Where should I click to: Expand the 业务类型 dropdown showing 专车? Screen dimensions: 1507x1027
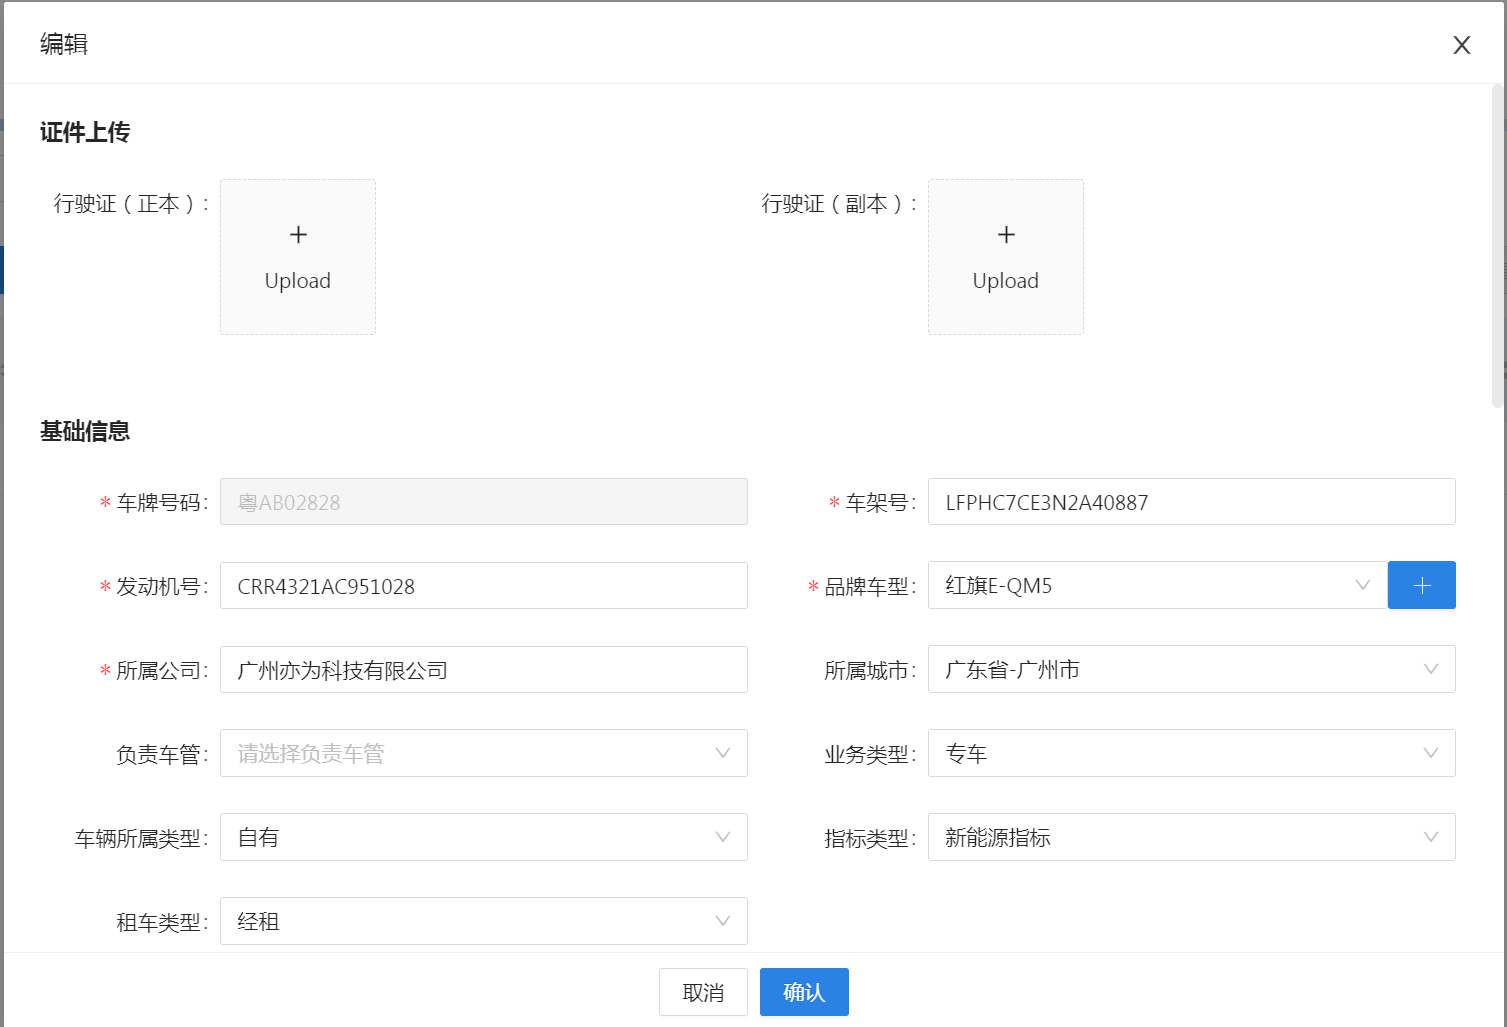[x=1190, y=753]
